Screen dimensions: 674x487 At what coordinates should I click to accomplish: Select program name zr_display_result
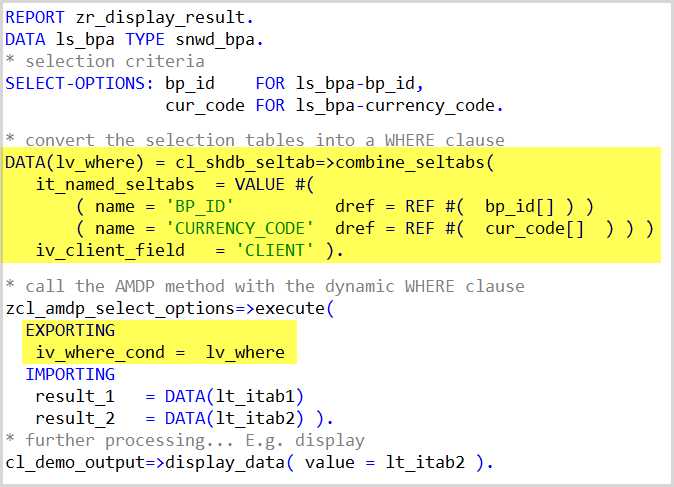coord(162,18)
